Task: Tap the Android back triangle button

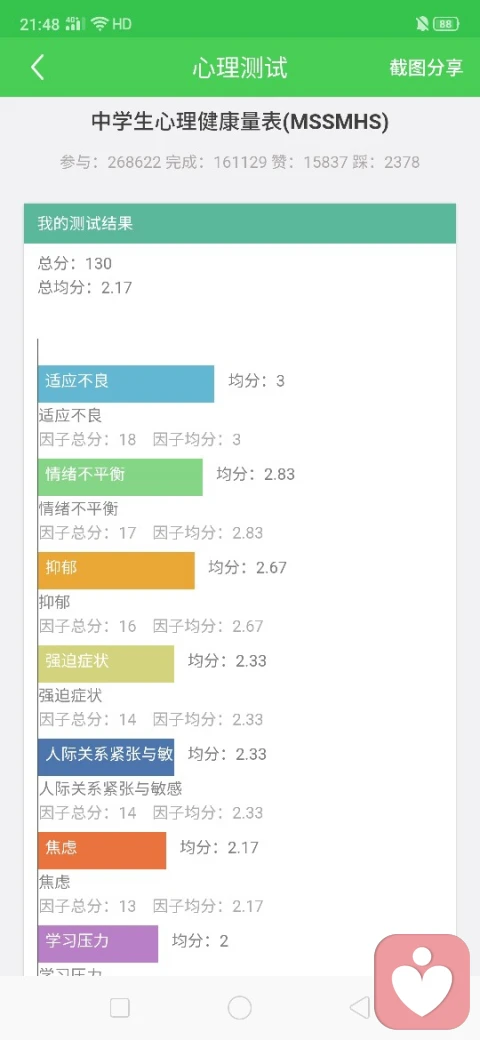Action: point(359,1008)
